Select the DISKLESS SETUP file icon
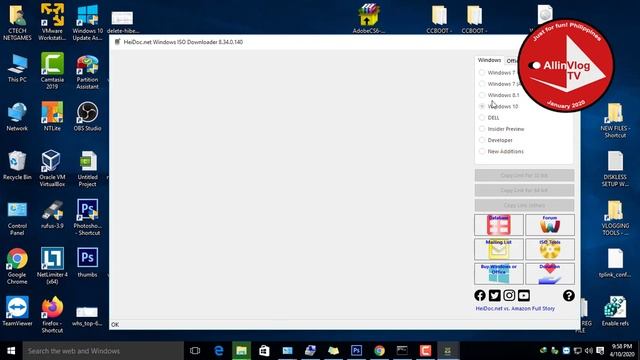640x360 pixels. [x=615, y=169]
